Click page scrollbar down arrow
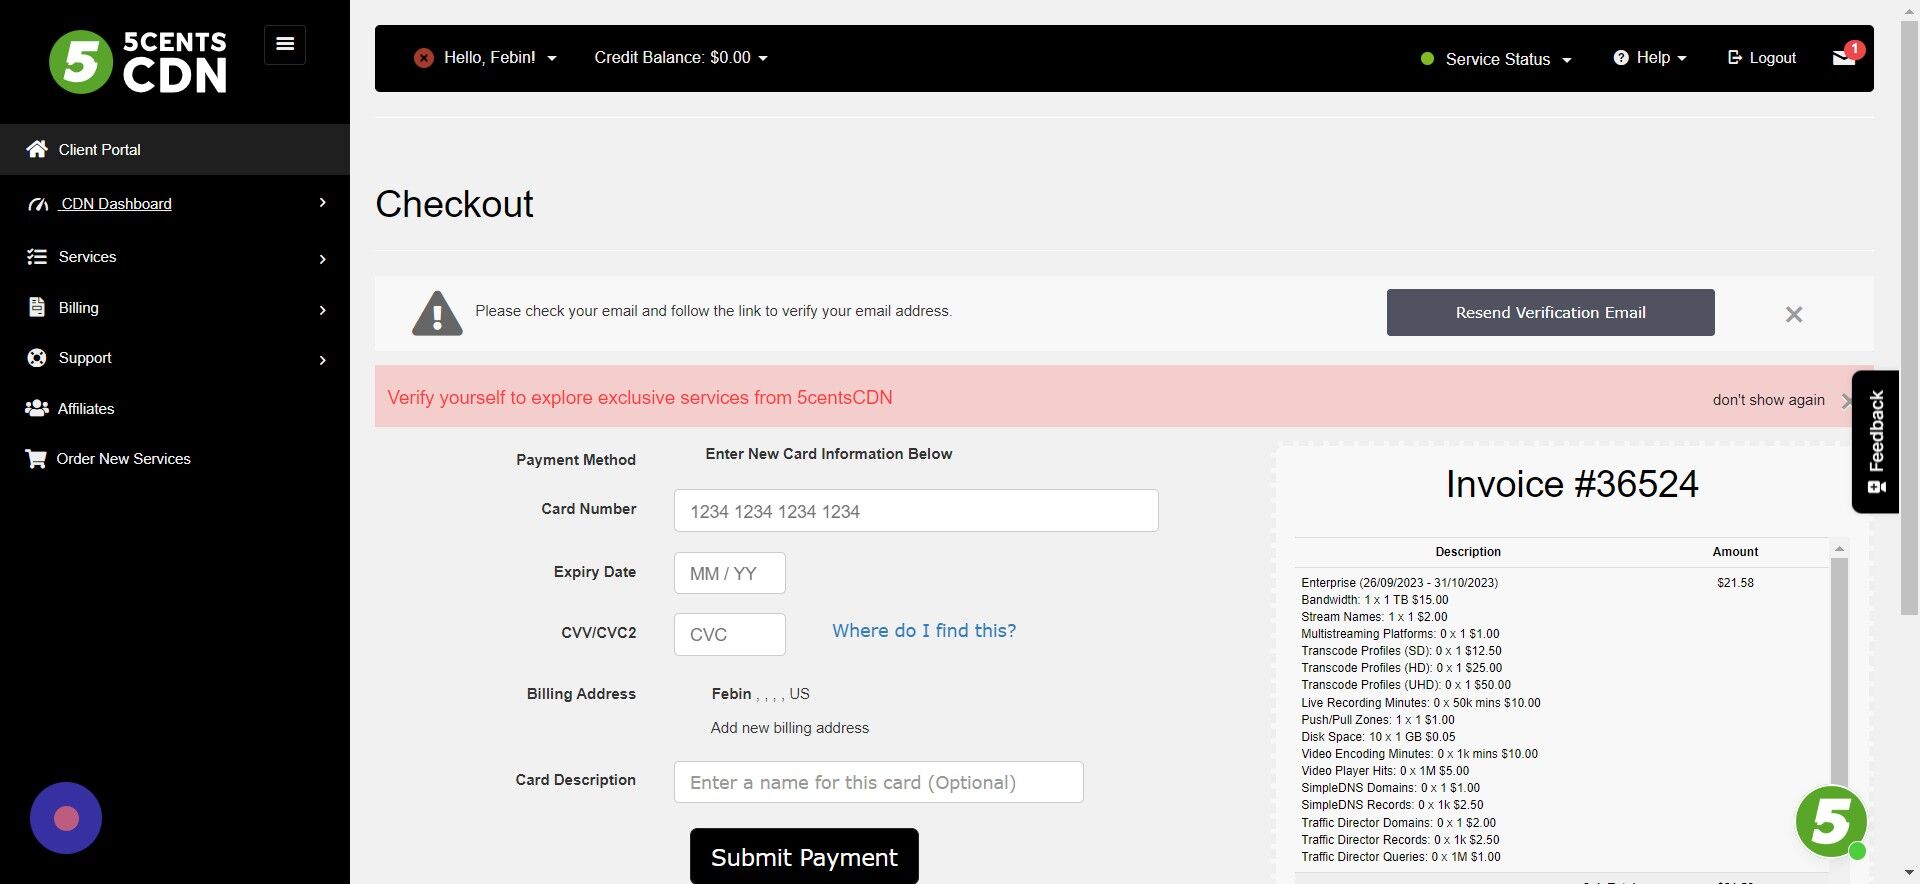 (1910, 874)
